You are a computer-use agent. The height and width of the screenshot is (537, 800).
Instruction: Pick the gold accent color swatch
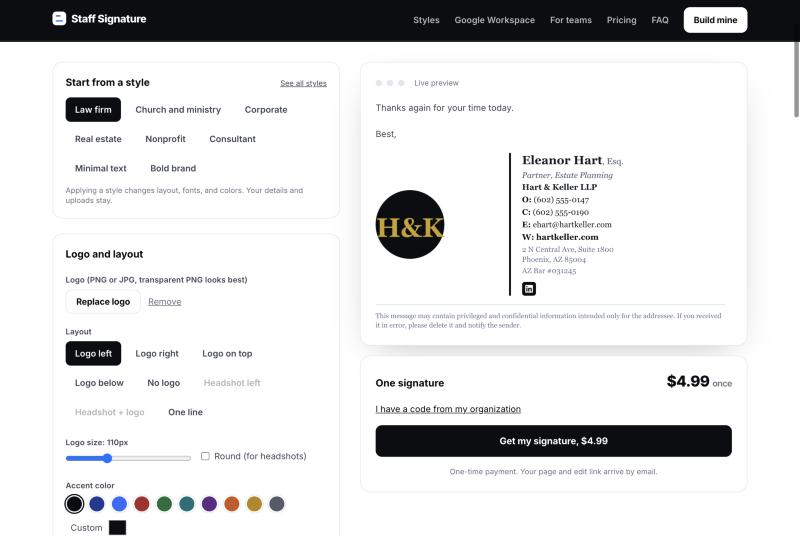tap(254, 504)
